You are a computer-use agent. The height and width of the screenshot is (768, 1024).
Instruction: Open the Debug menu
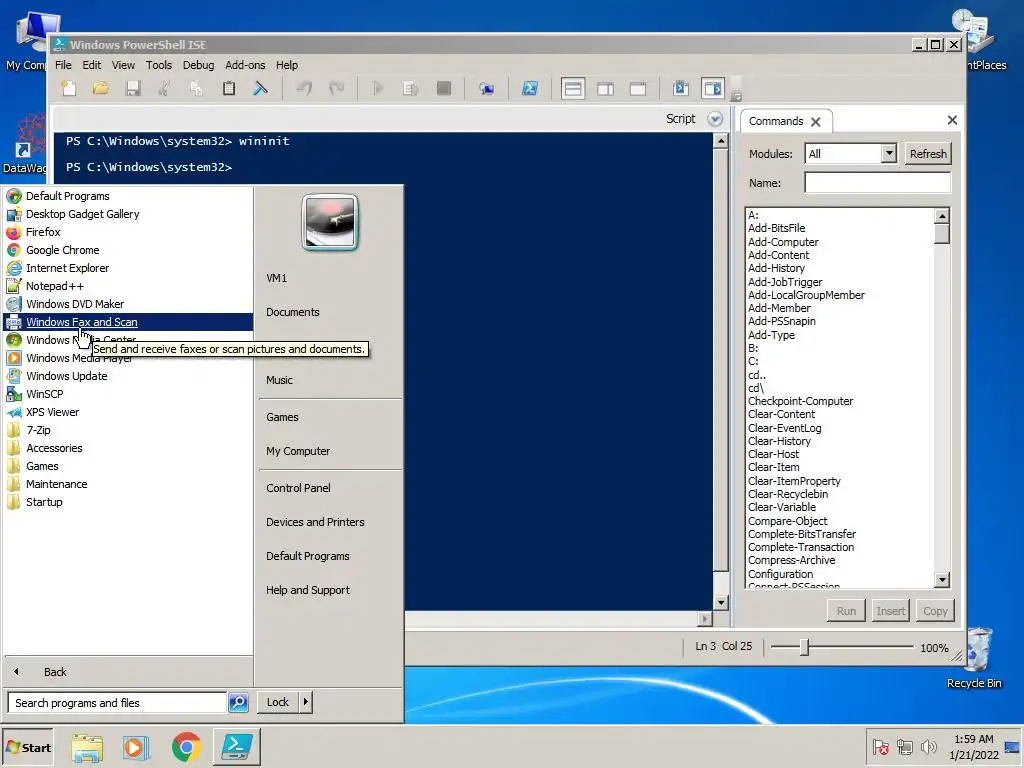199,65
